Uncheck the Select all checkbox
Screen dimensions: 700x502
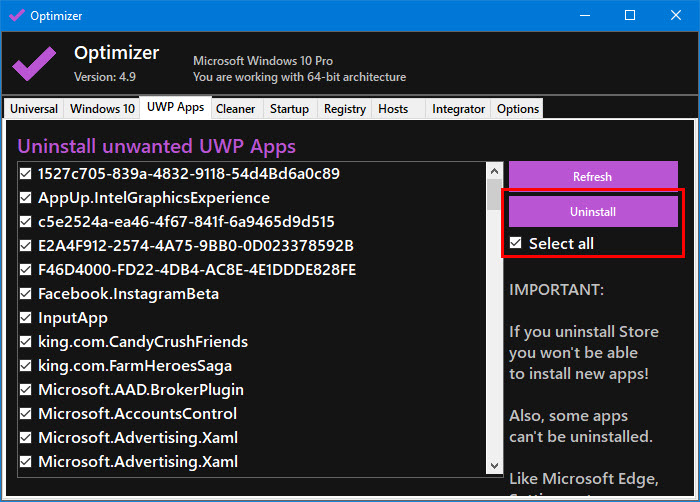[516, 244]
